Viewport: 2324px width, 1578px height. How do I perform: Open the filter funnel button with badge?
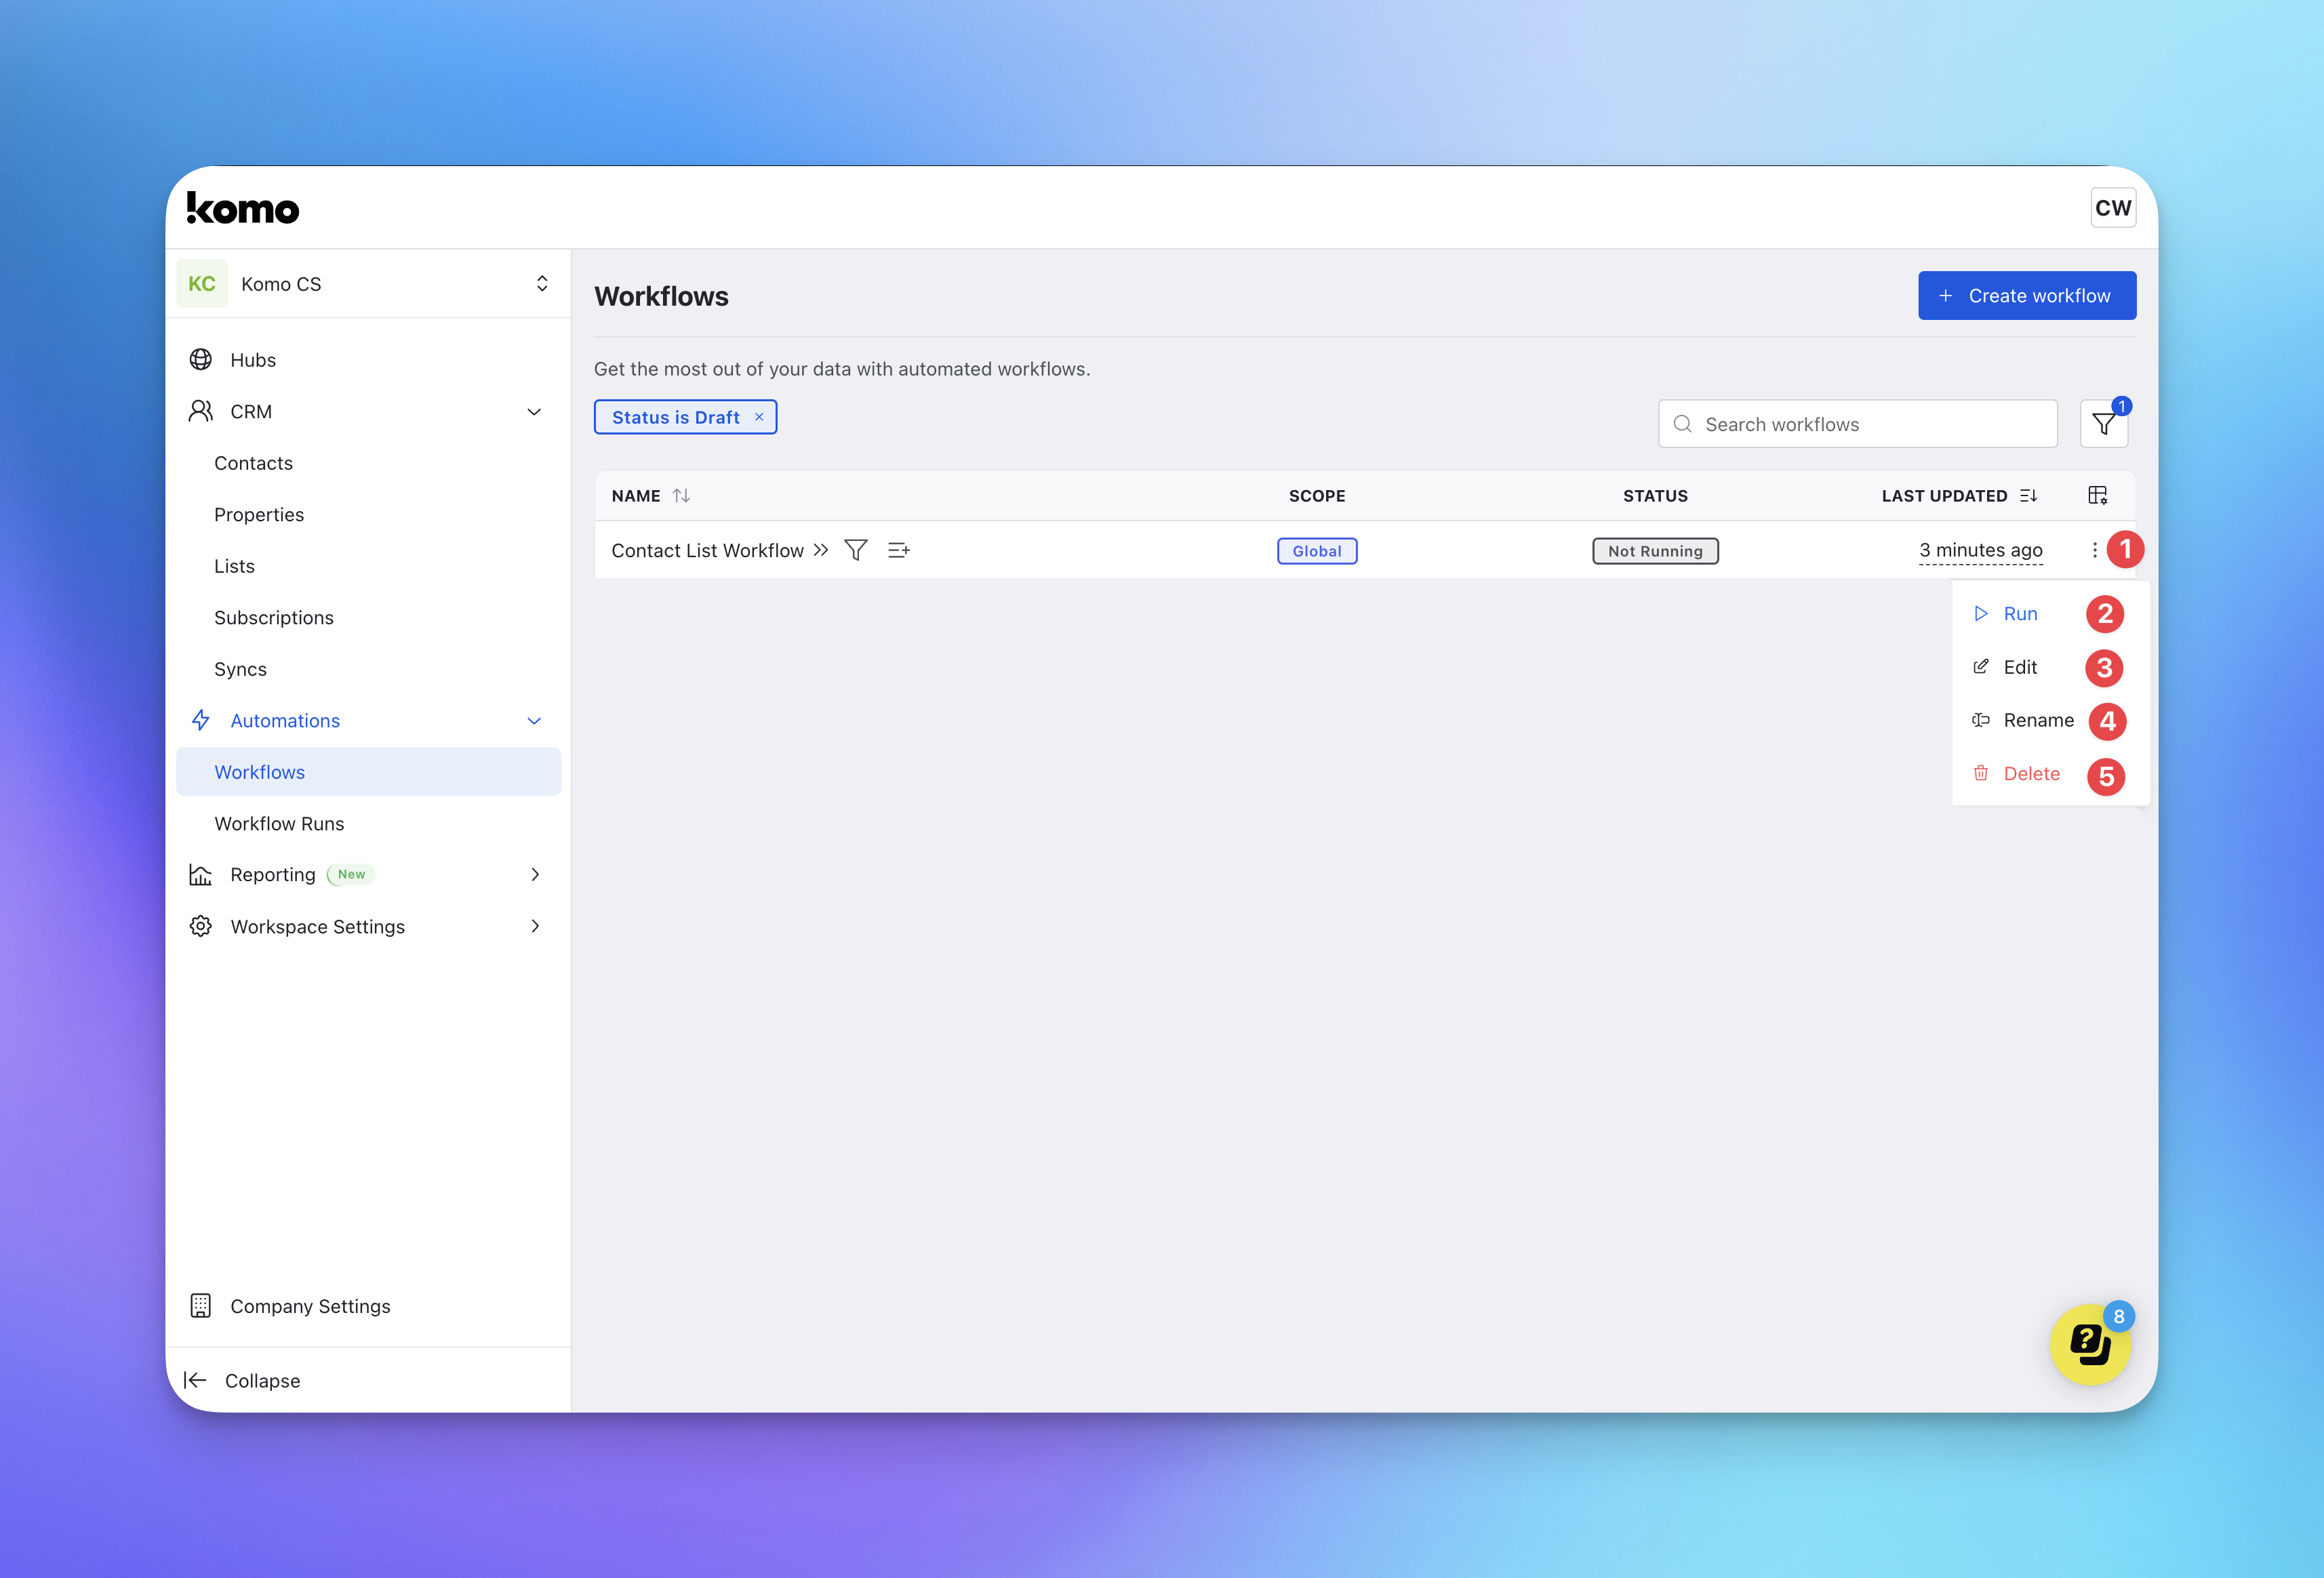[x=2102, y=424]
